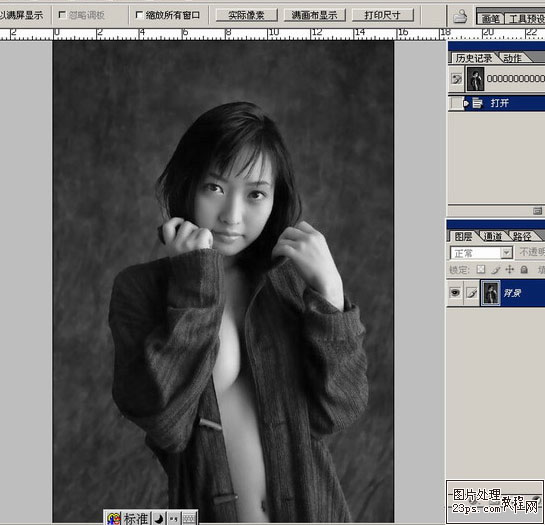Open the 正常 blend mode dropdown
Image resolution: width=545 pixels, height=525 pixels.
point(481,253)
